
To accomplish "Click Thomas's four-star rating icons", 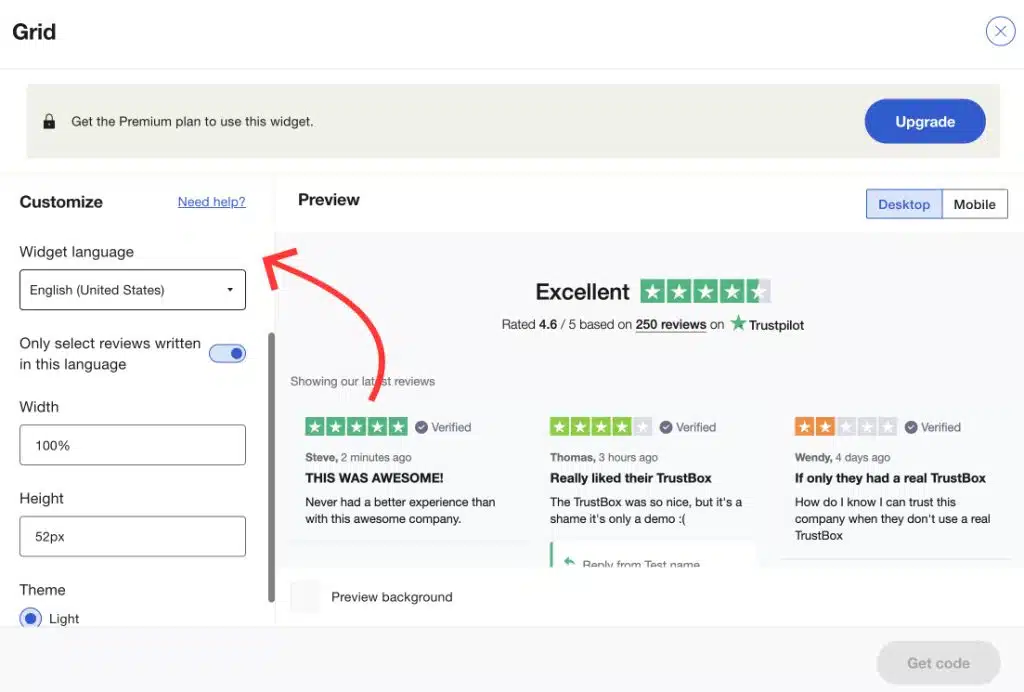I will (601, 427).
